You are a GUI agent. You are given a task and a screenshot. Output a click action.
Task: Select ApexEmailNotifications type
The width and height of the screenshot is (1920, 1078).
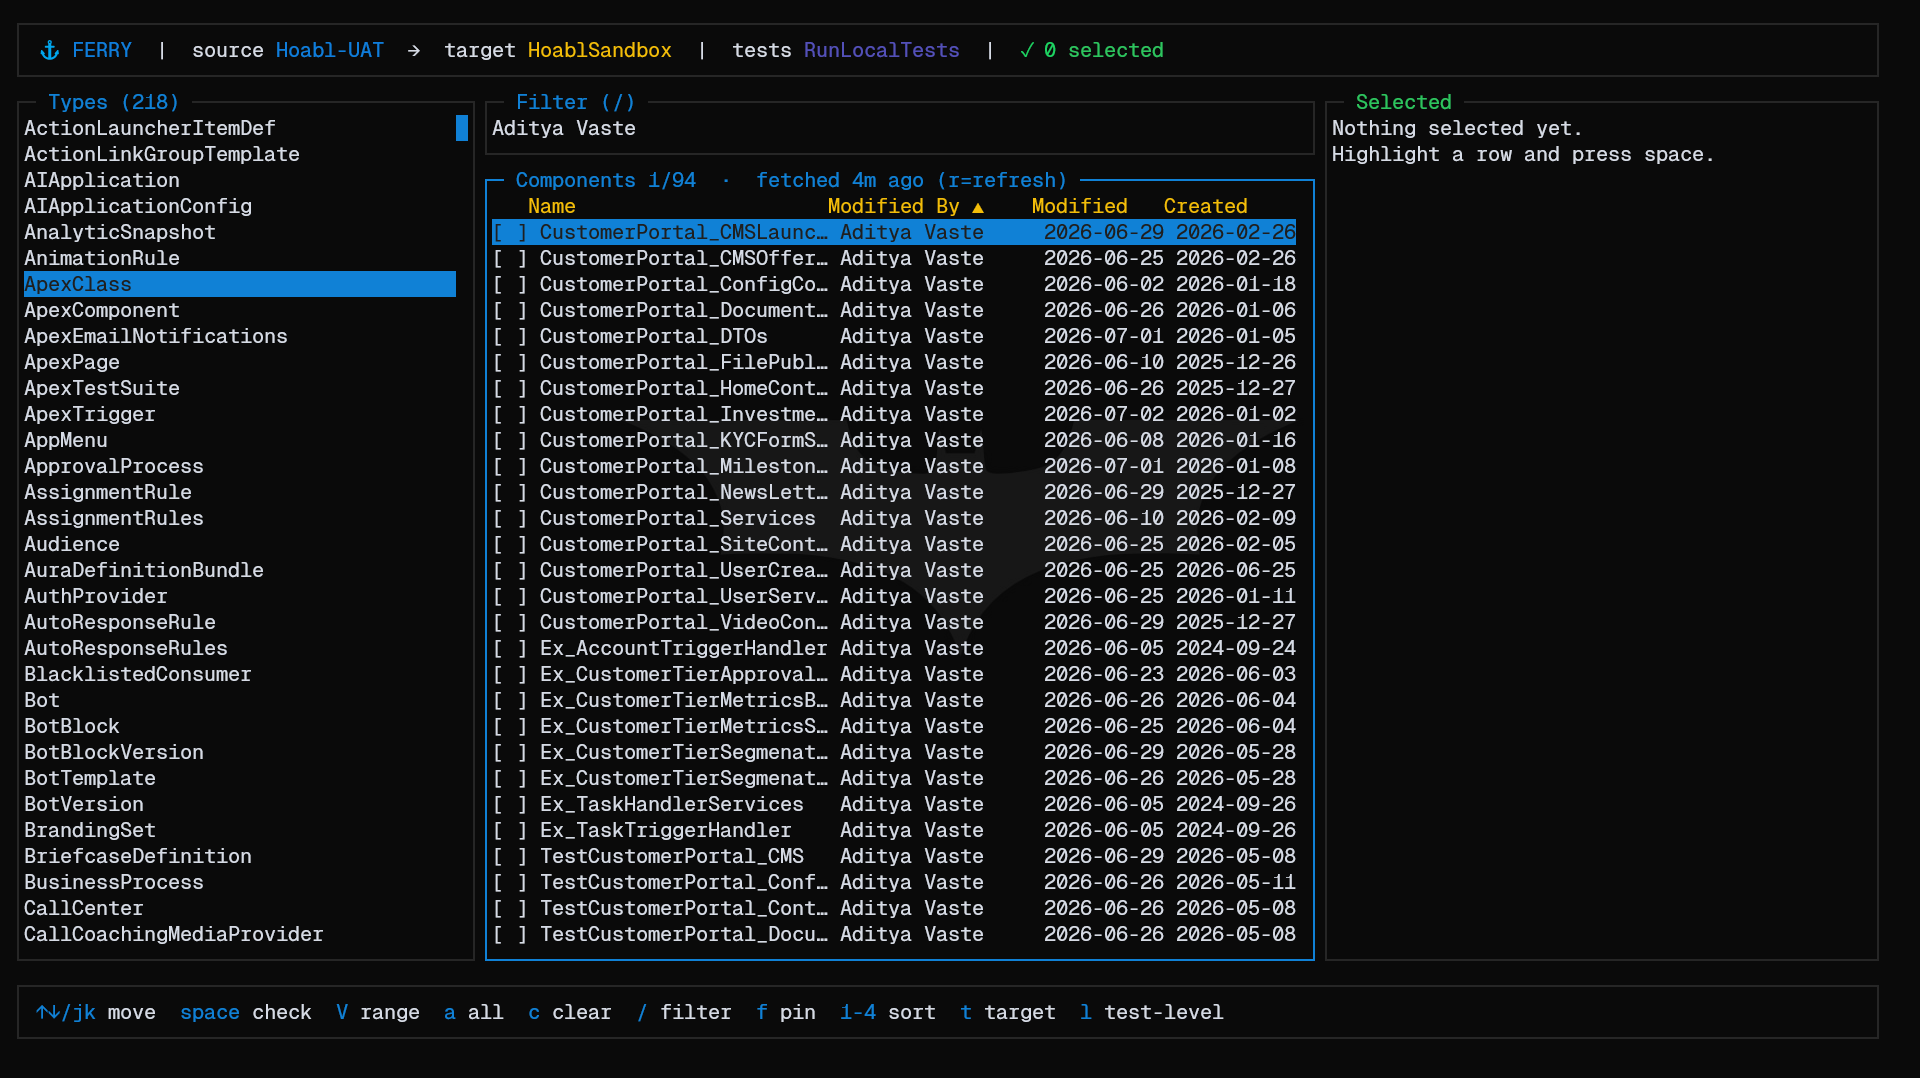156,336
